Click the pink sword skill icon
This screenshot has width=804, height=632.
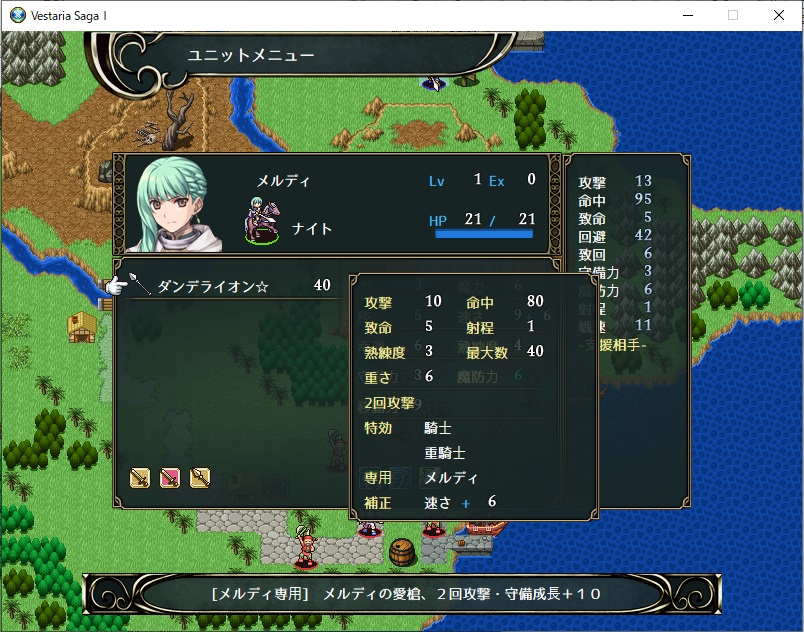tap(170, 478)
